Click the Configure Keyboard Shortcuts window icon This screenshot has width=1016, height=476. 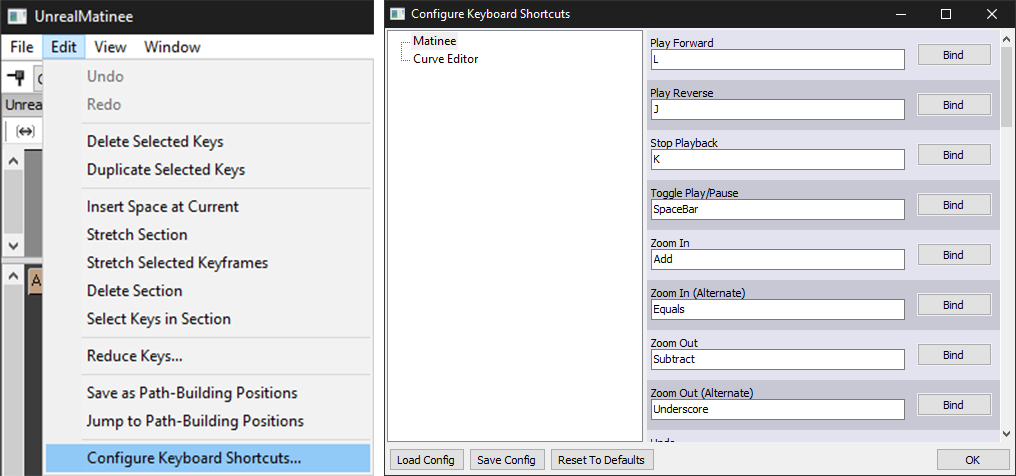click(397, 14)
